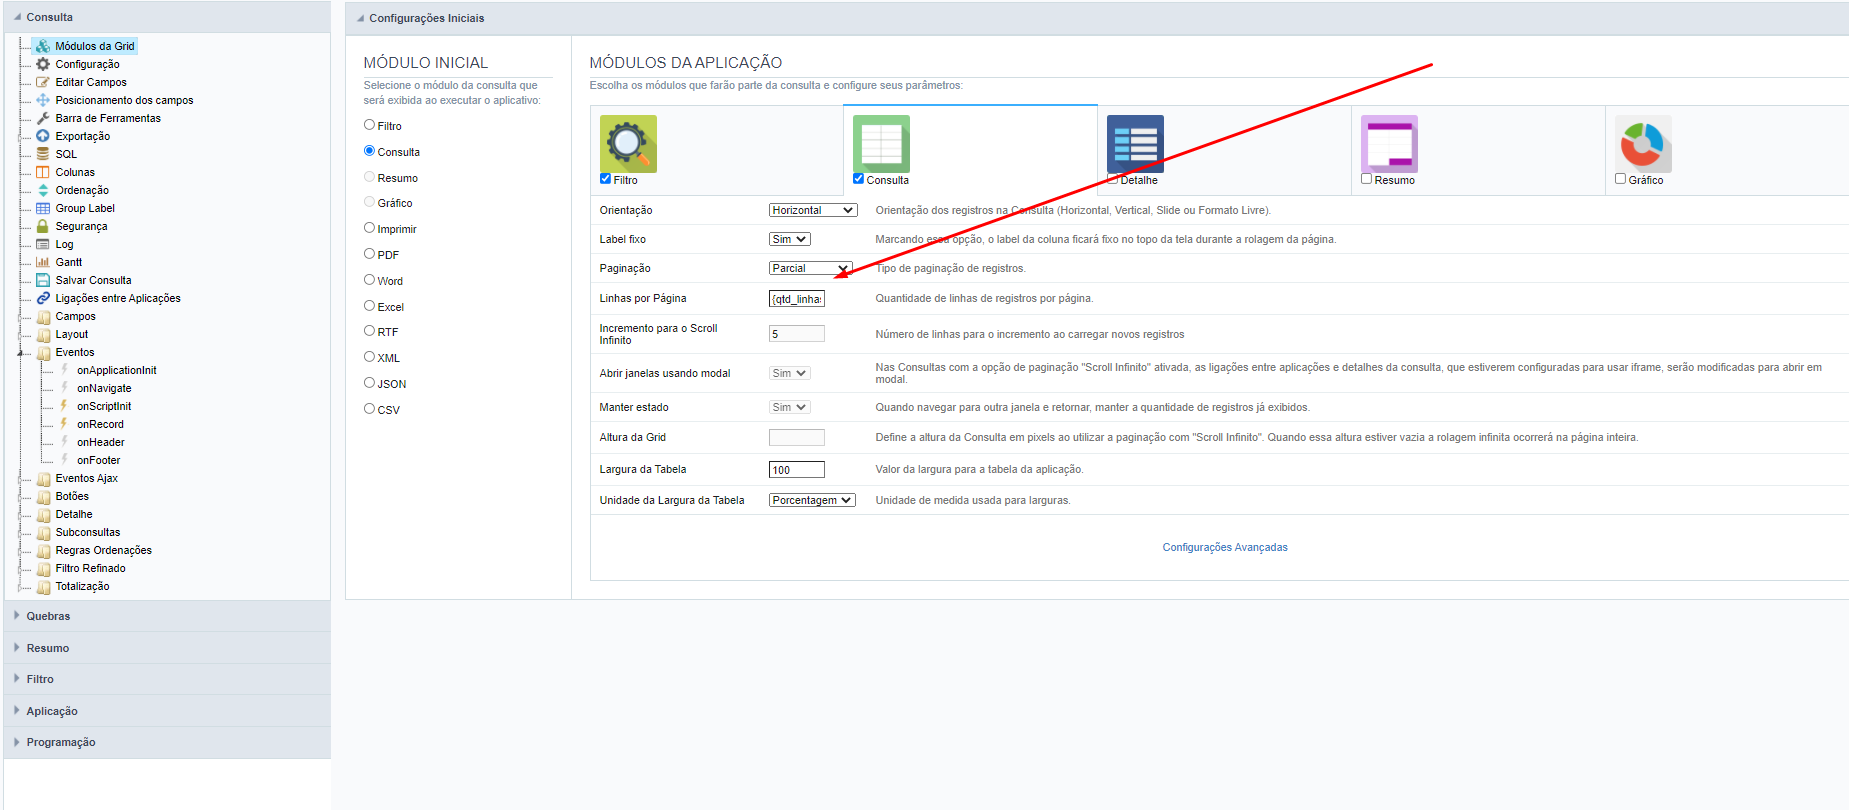Open the onScriptInit event
The width and height of the screenshot is (1849, 810).
point(104,406)
